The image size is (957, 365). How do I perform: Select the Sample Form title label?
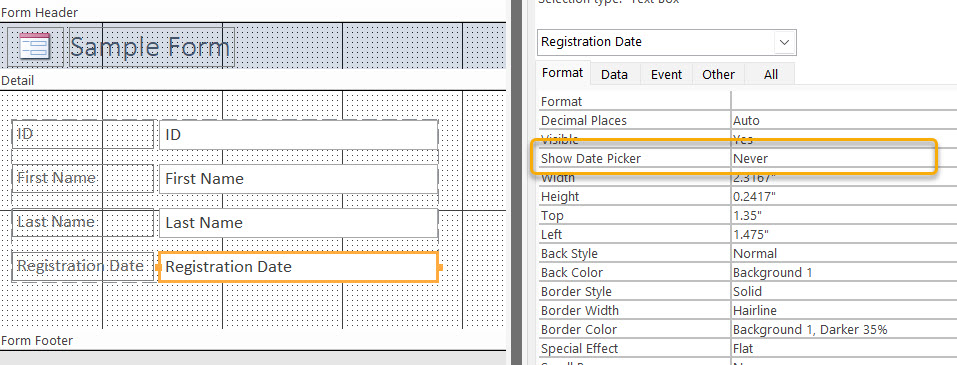pos(151,47)
